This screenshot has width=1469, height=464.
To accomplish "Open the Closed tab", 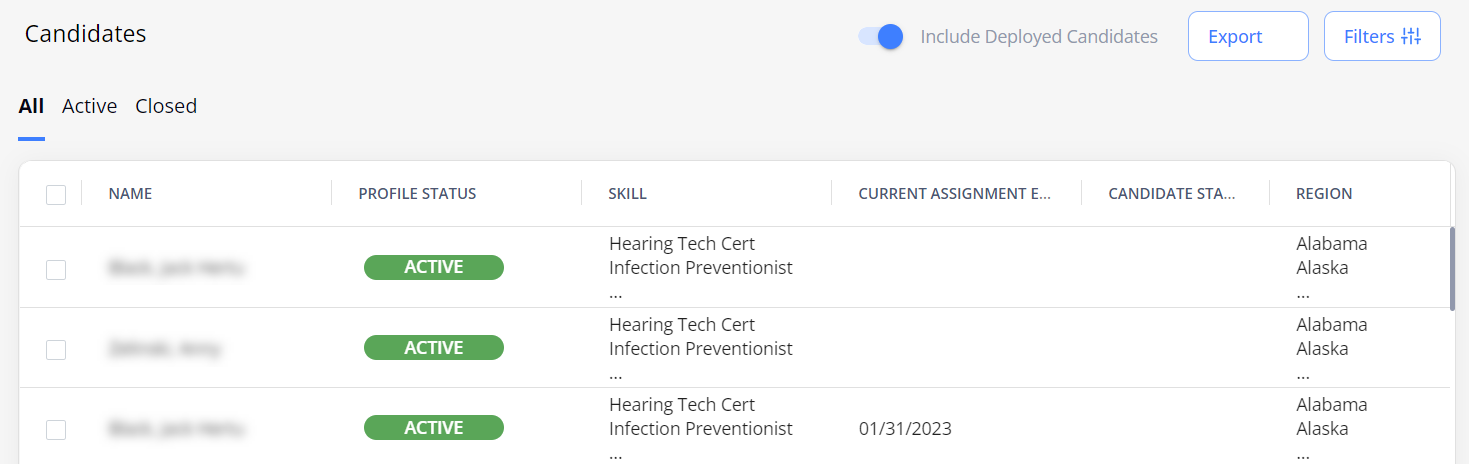I will 166,106.
